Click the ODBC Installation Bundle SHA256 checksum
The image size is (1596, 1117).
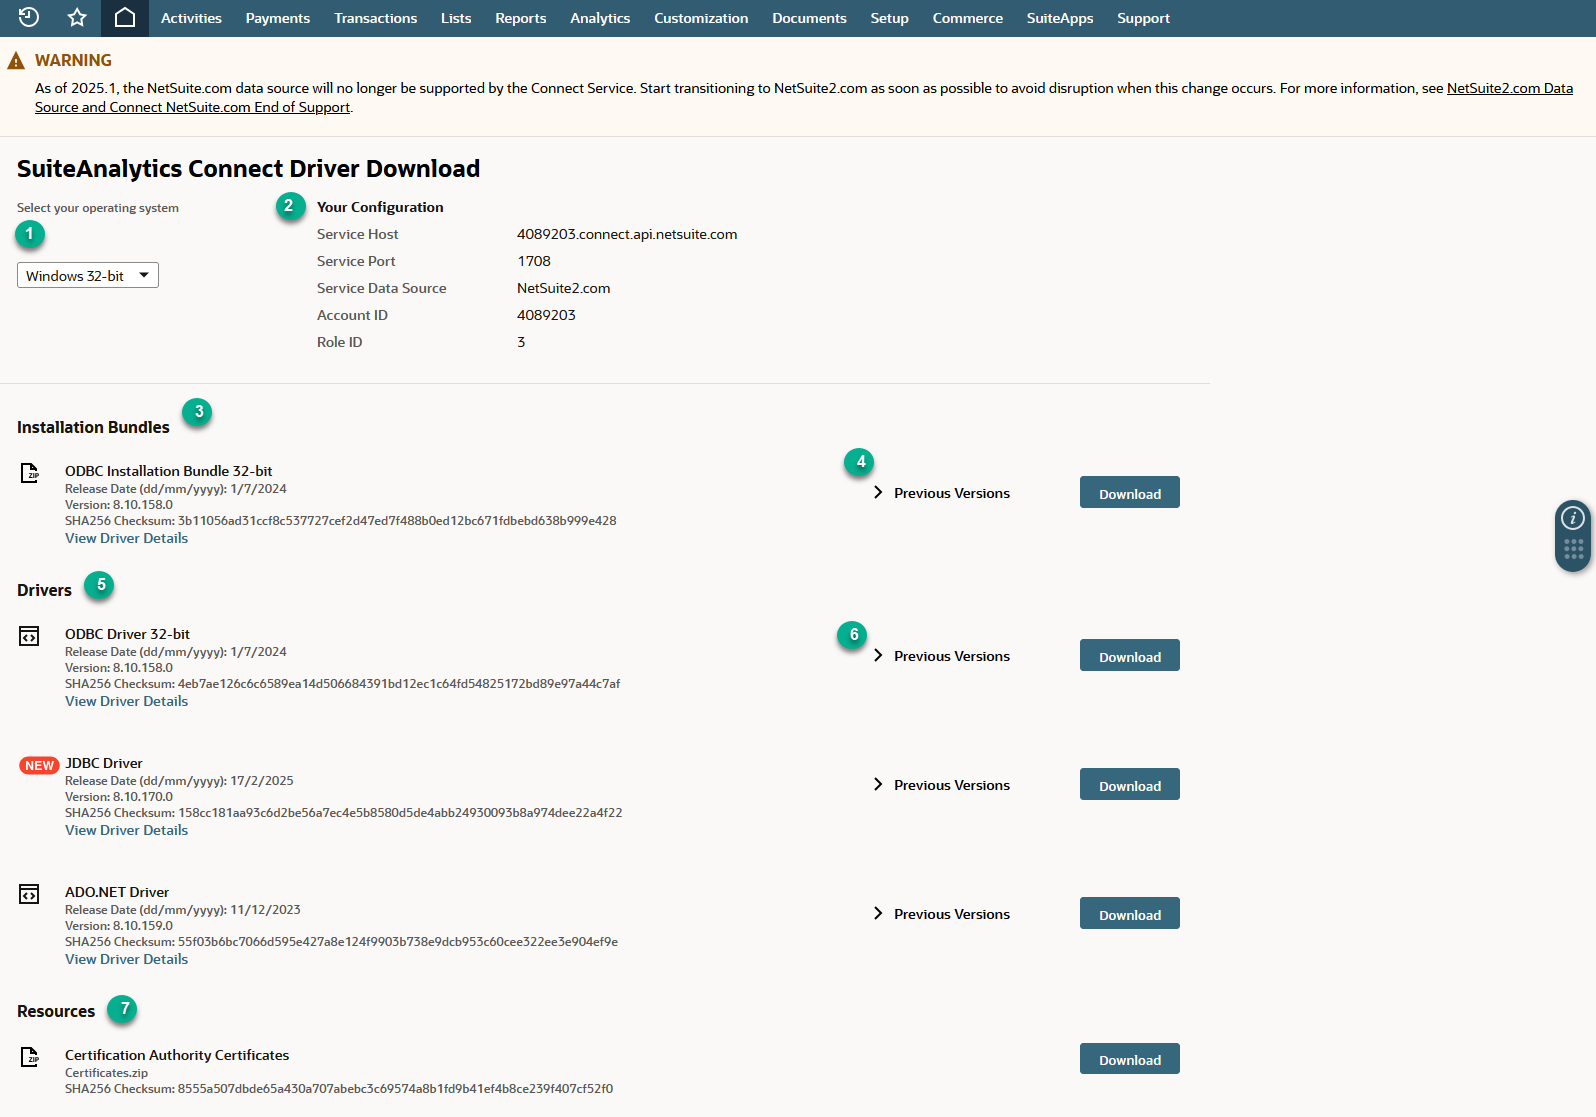click(340, 521)
